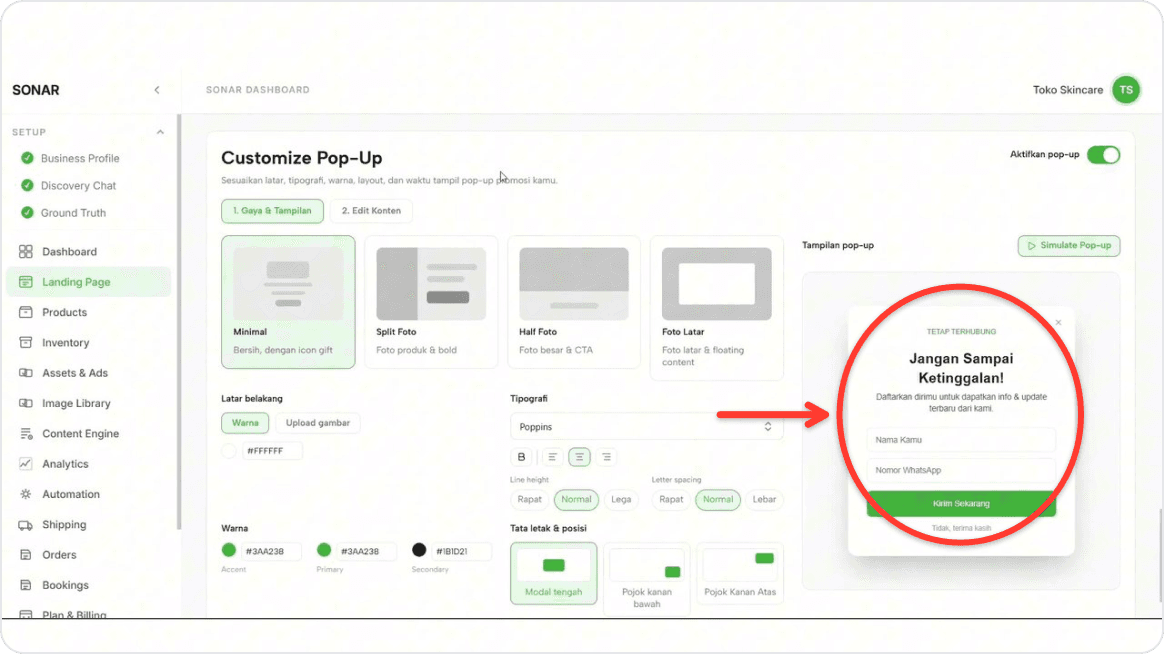Choose Upload gambar background option

[x=318, y=423]
